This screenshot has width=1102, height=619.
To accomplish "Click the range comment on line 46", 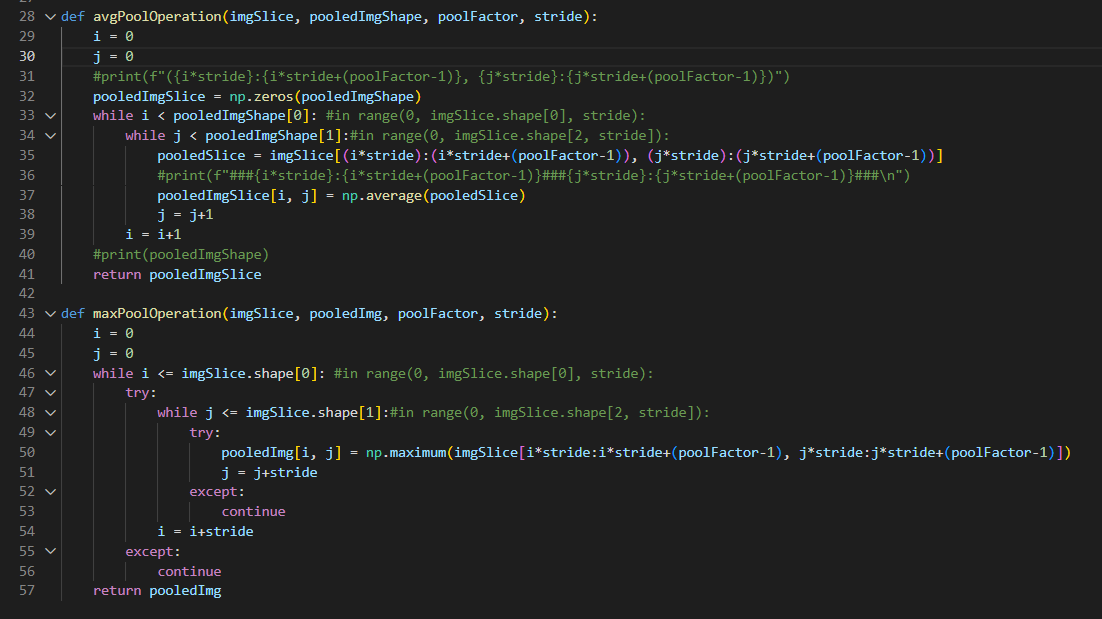I will click(493, 373).
